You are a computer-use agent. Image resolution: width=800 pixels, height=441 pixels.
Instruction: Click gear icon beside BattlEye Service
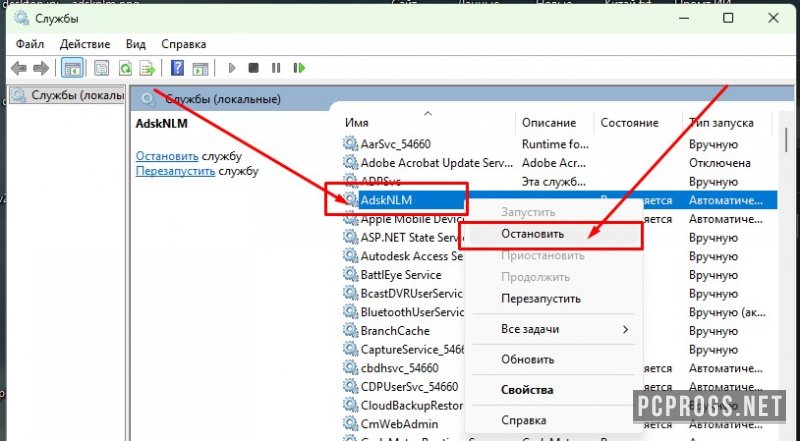[x=350, y=275]
